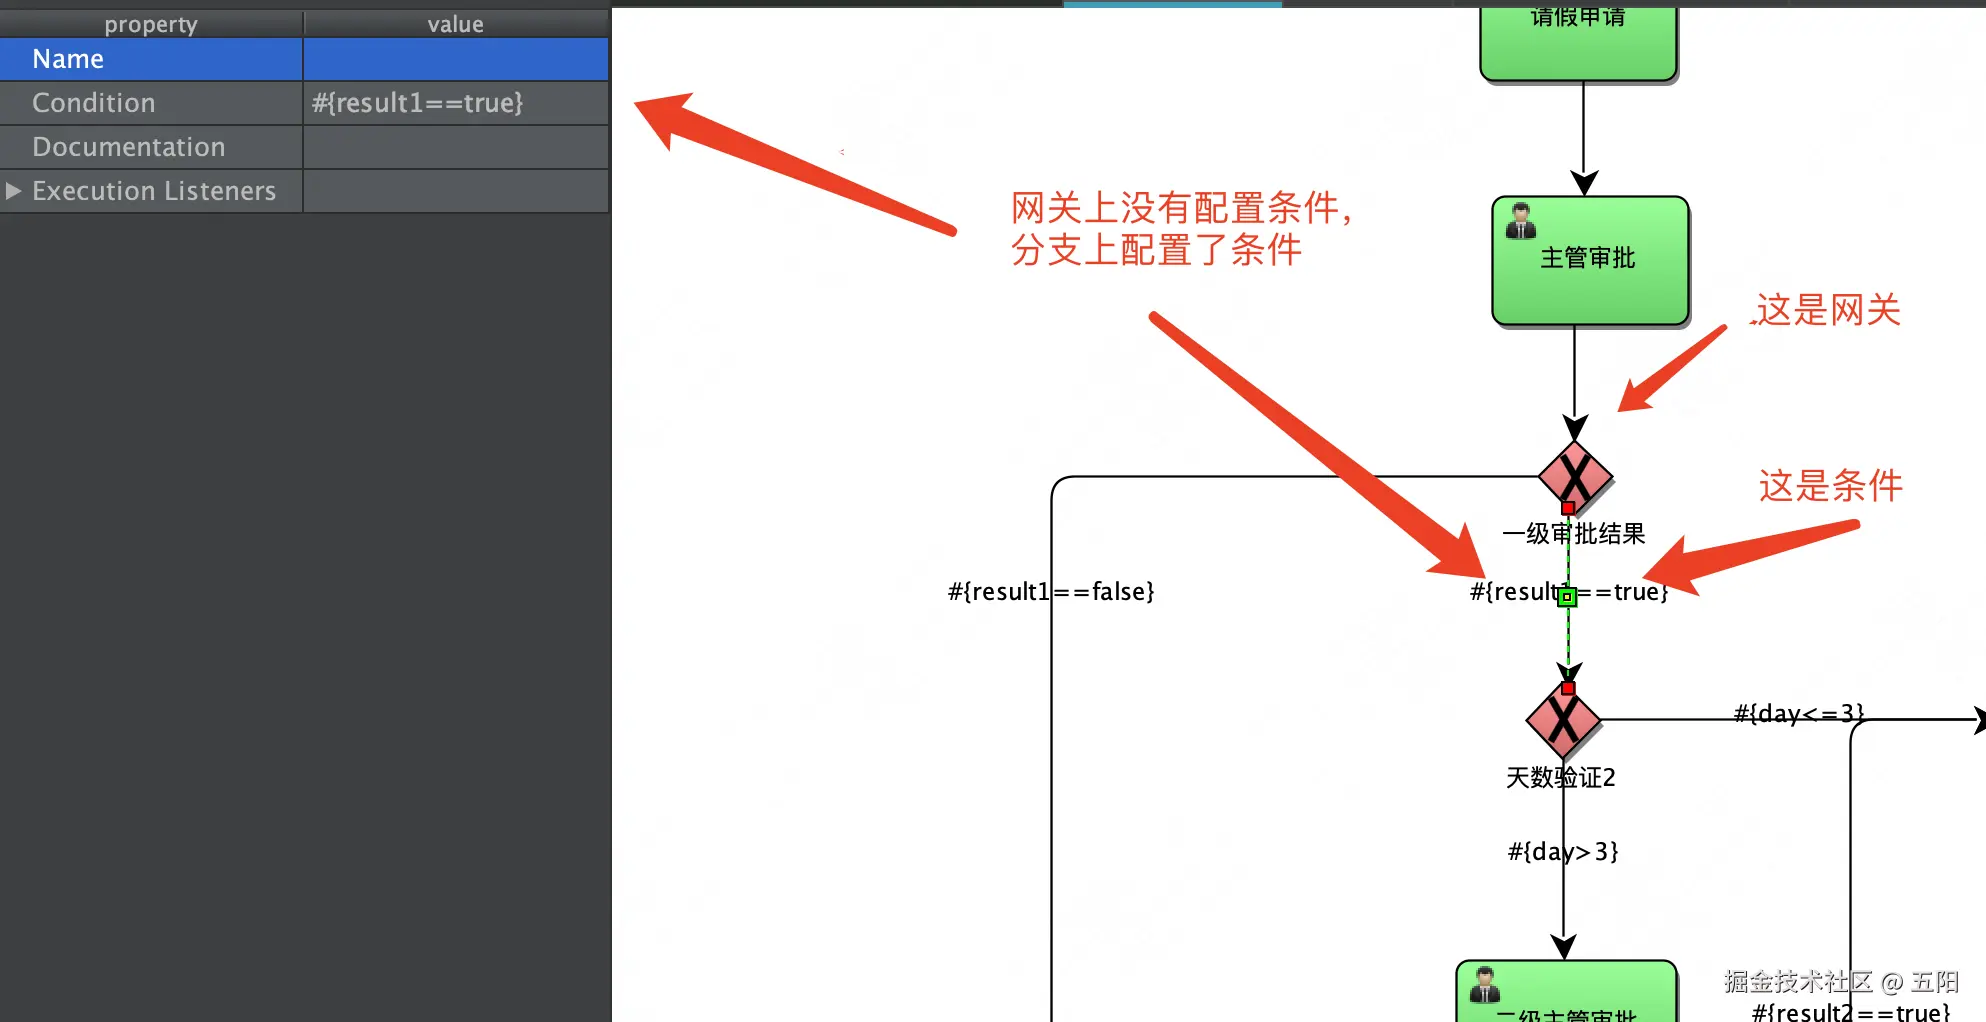This screenshot has width=1986, height=1022.
Task: Select the 一级审批结果 exclusive gateway
Action: click(x=1575, y=476)
